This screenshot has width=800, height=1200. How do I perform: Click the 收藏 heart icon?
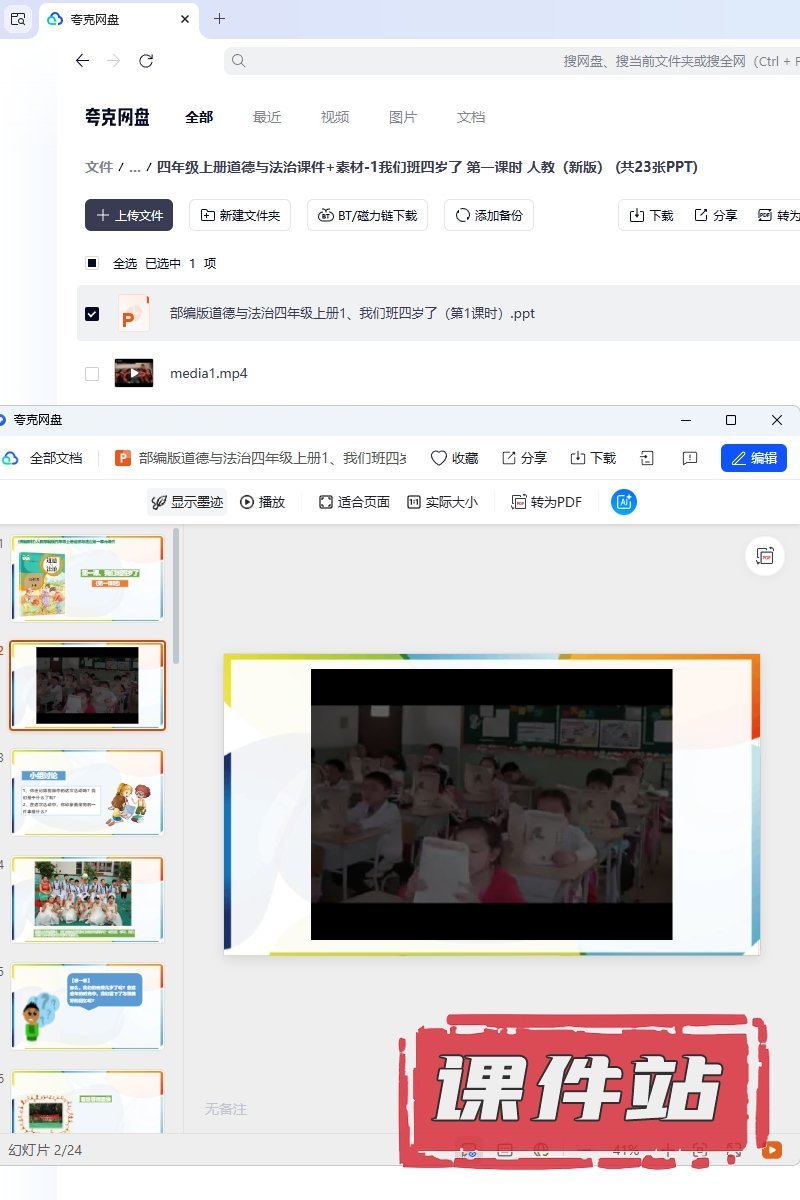(454, 458)
